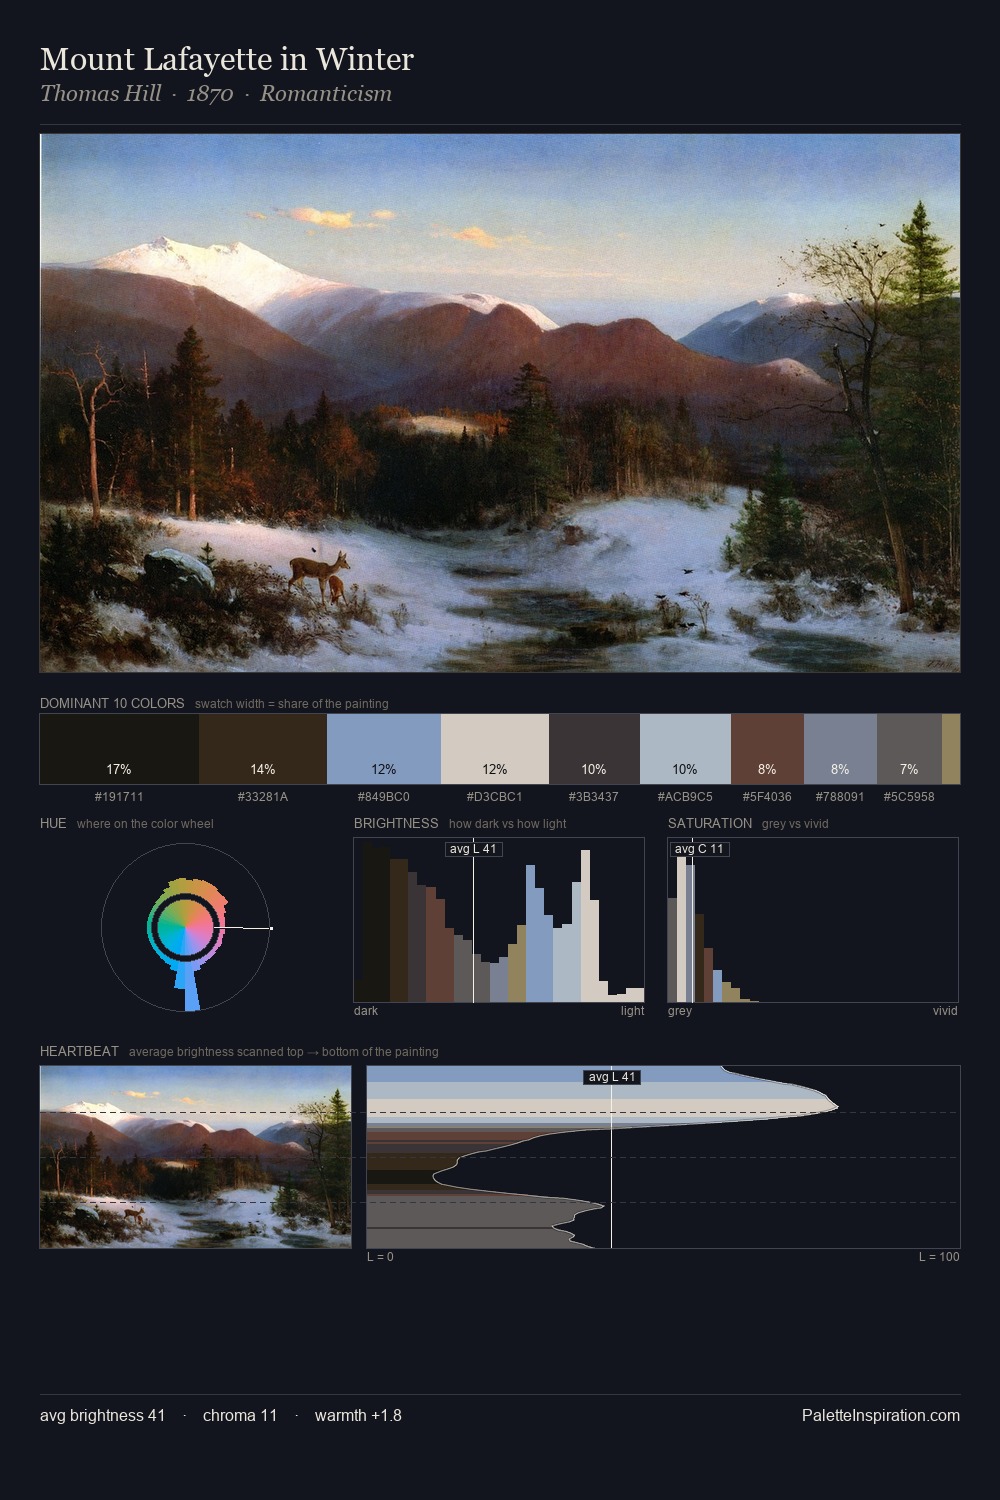Click the "HEARTBEAT" section heading
The height and width of the screenshot is (1500, 1000).
79,1051
